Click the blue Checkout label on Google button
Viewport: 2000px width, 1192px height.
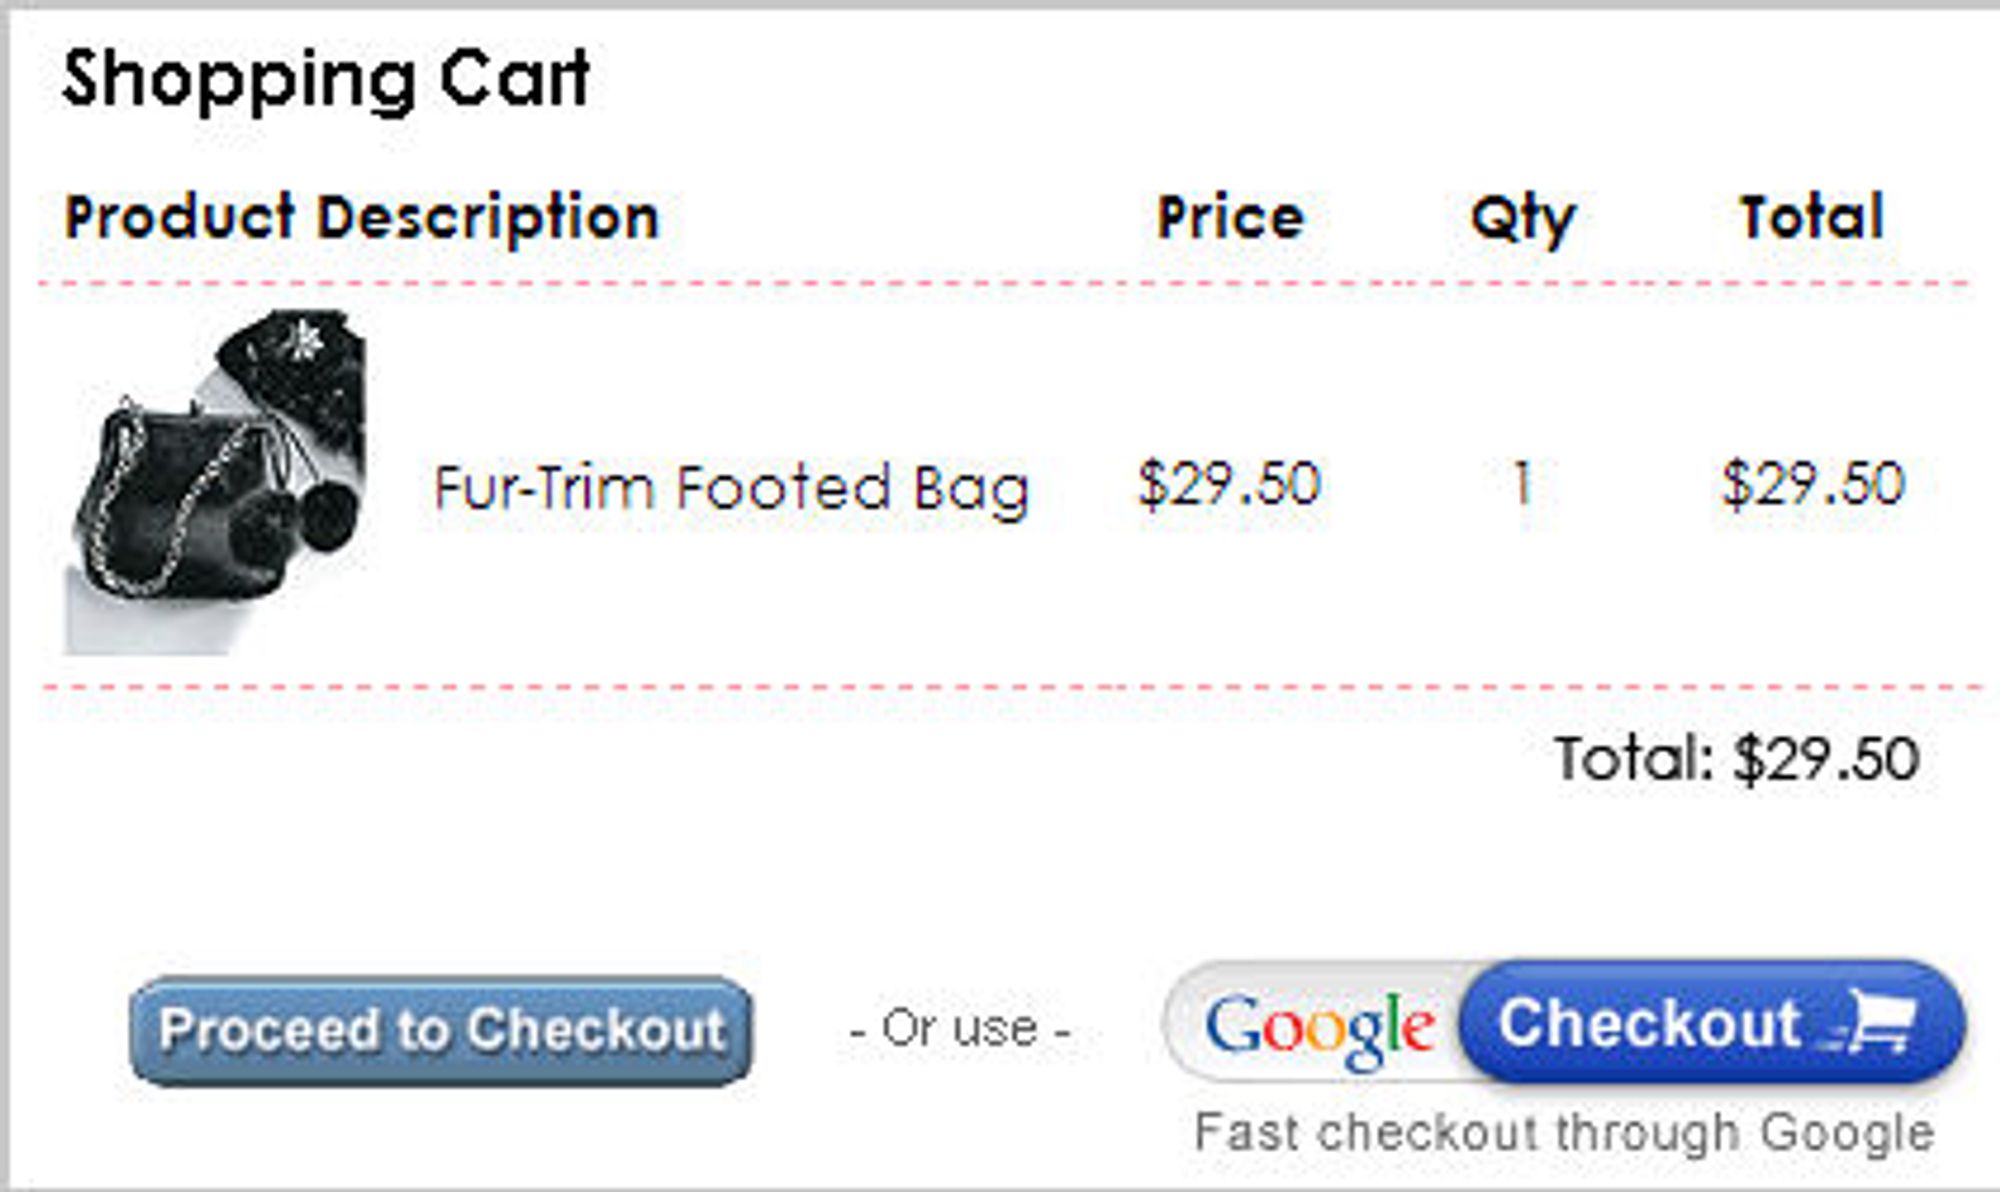click(1649, 1022)
